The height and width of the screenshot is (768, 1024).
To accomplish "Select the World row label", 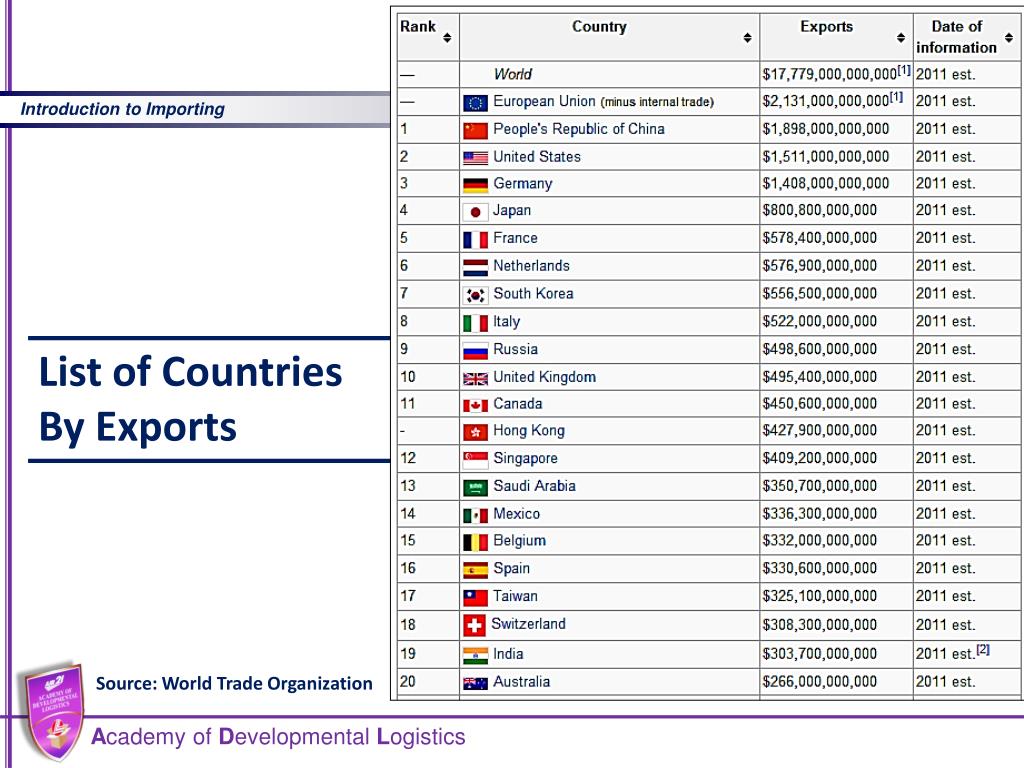I will 513,74.
